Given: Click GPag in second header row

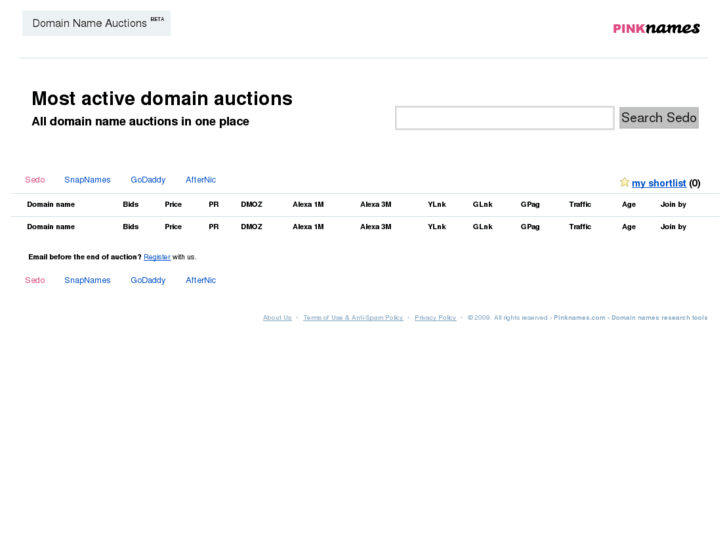Looking at the screenshot, I should 530,227.
